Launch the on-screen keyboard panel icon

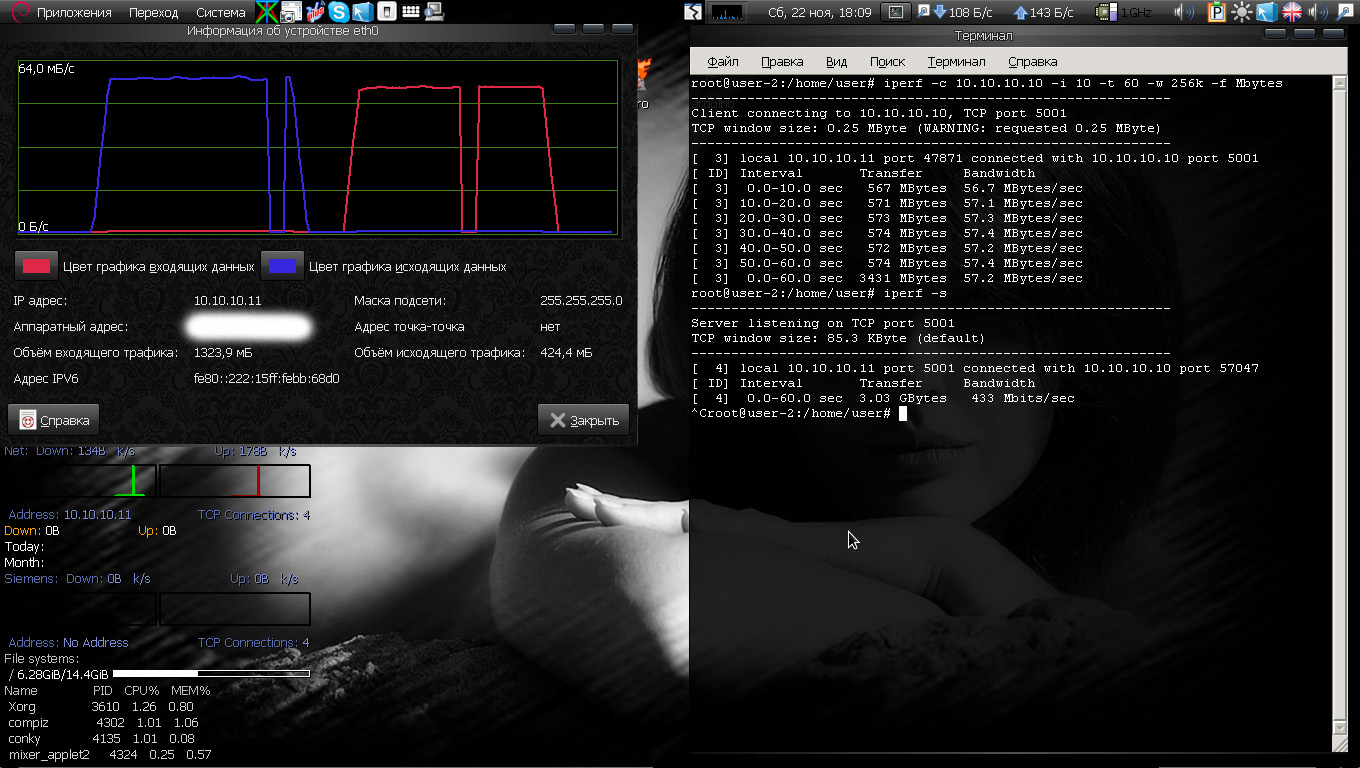pyautogui.click(x=410, y=12)
